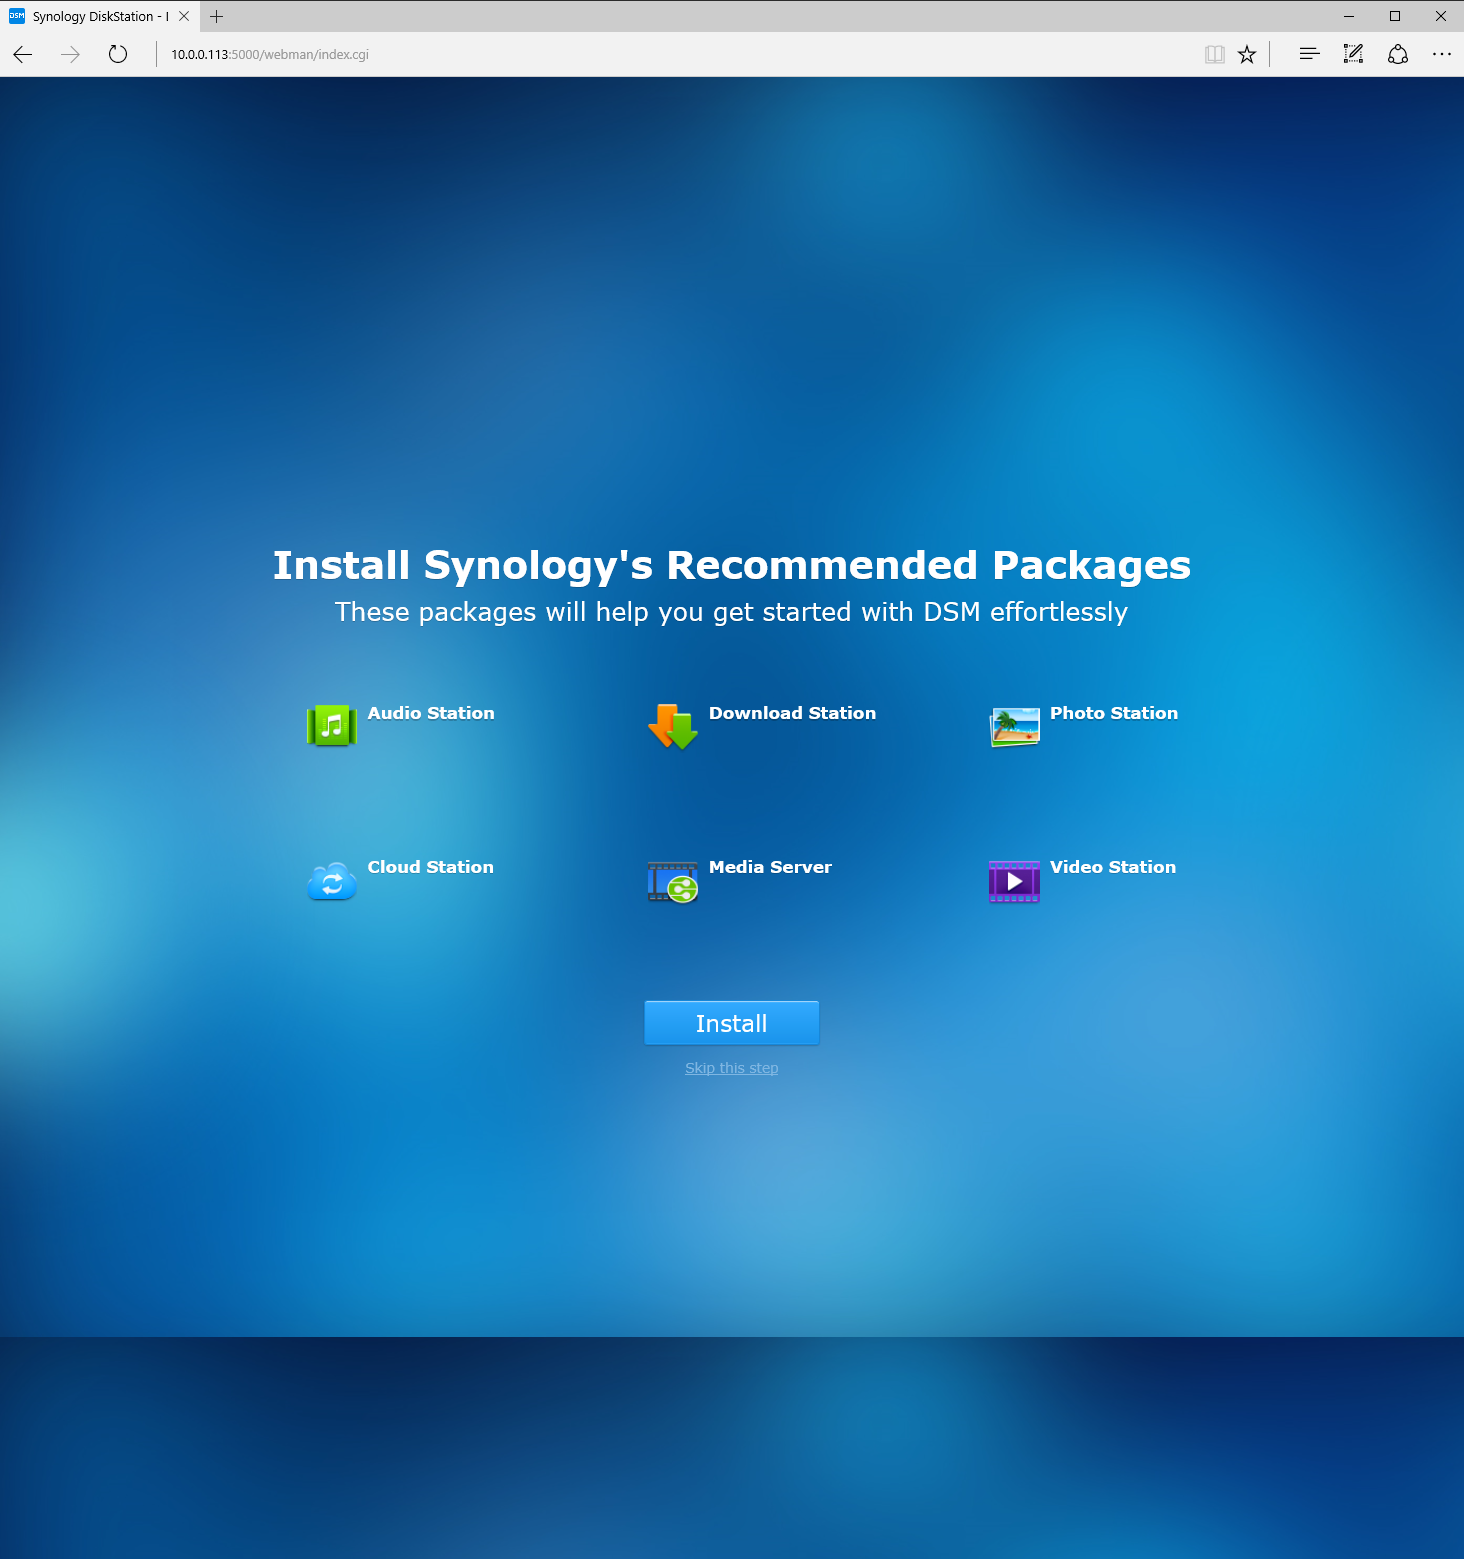This screenshot has width=1464, height=1559.
Task: Make a Web Note with pen icon
Action: [1353, 55]
